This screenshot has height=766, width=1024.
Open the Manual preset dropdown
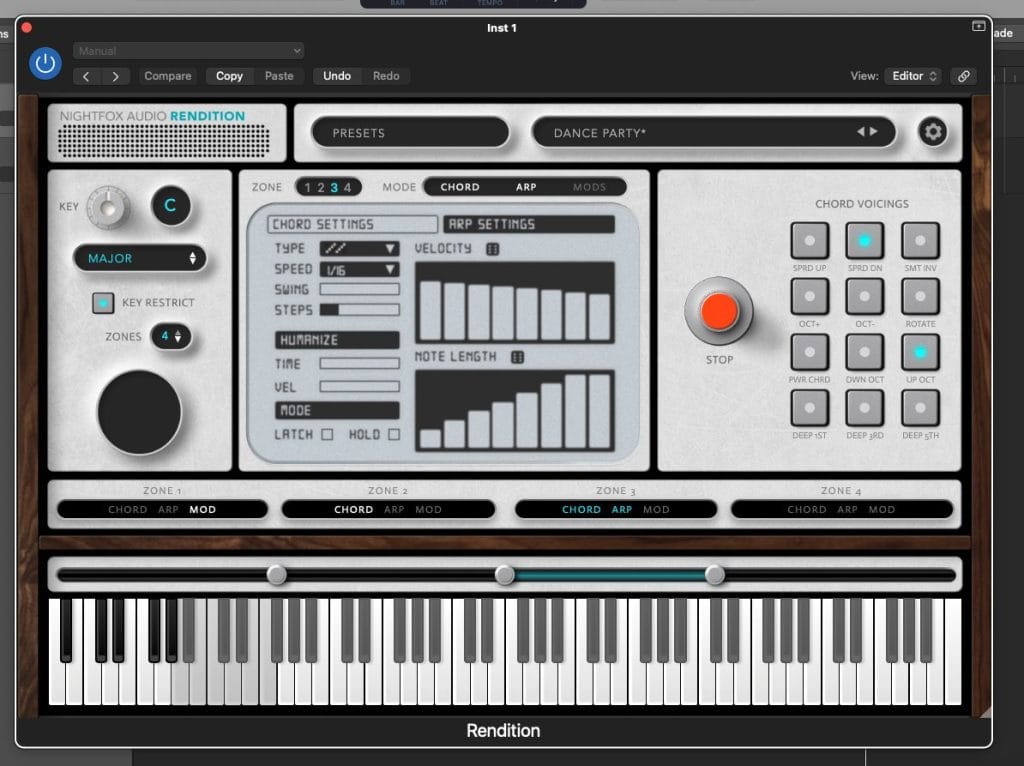(x=188, y=51)
